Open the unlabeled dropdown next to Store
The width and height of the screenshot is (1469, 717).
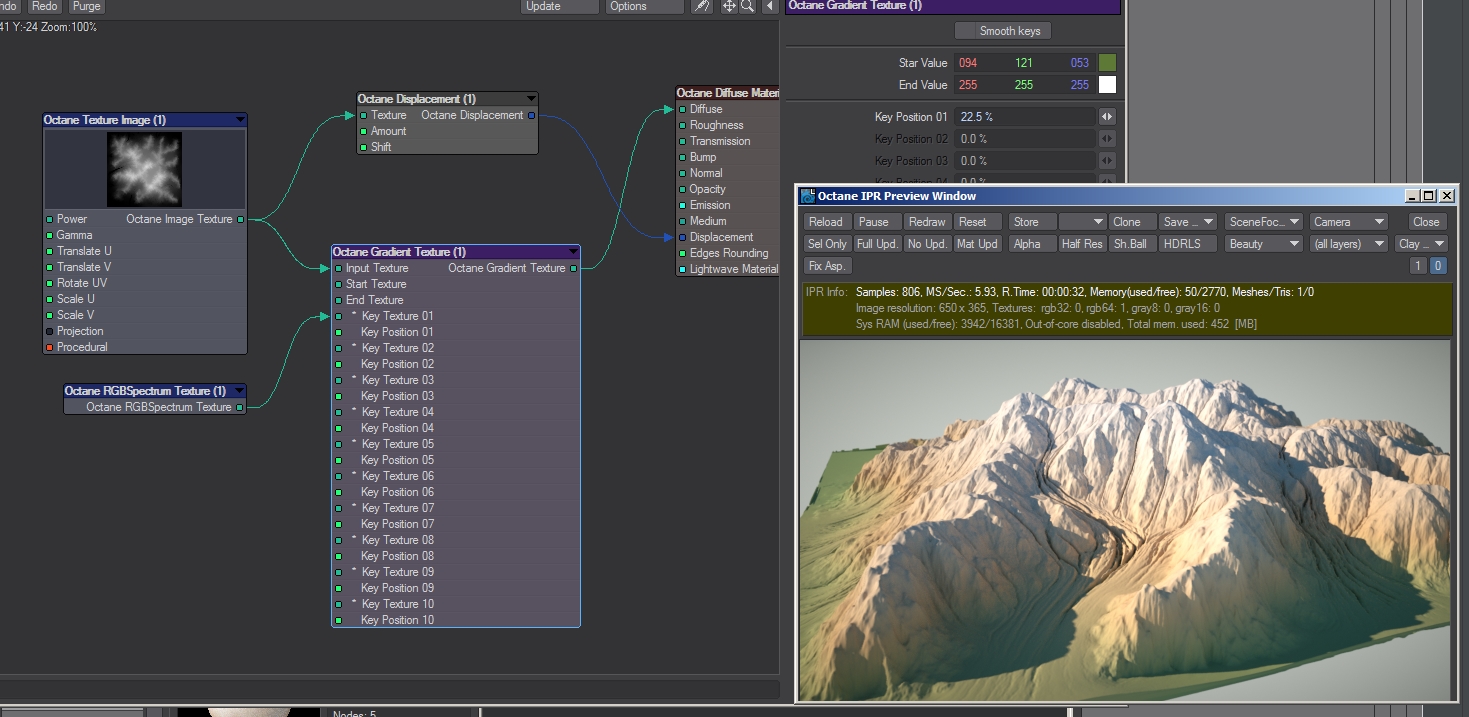click(1082, 222)
